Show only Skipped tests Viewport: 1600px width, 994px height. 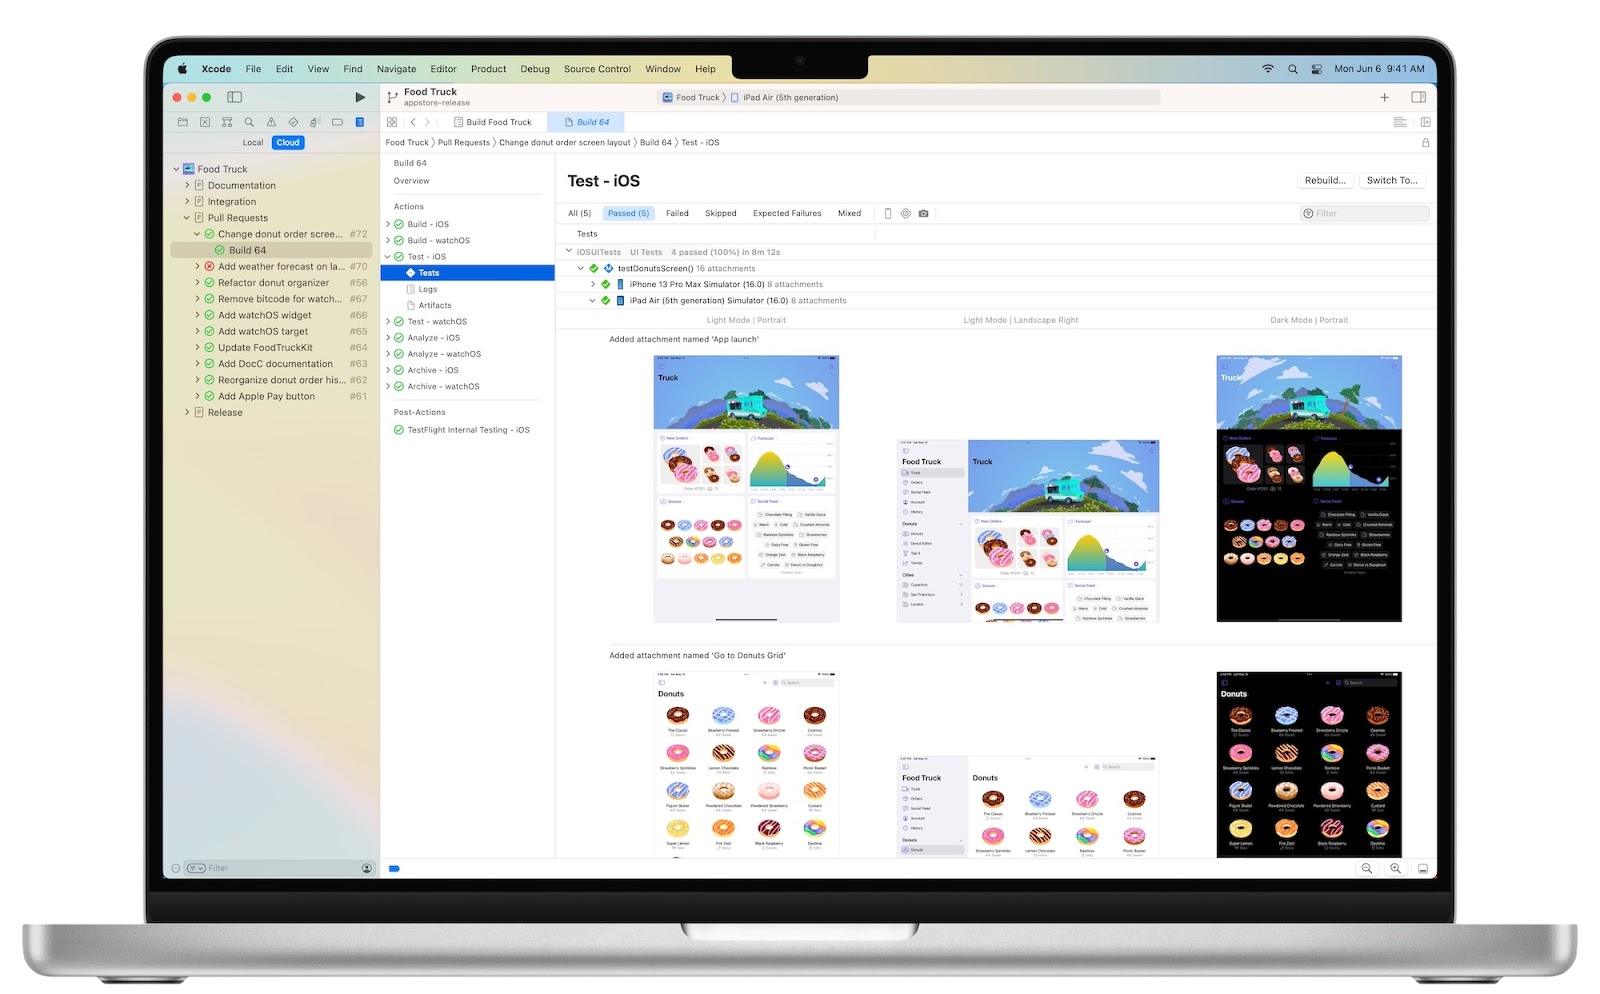point(720,213)
